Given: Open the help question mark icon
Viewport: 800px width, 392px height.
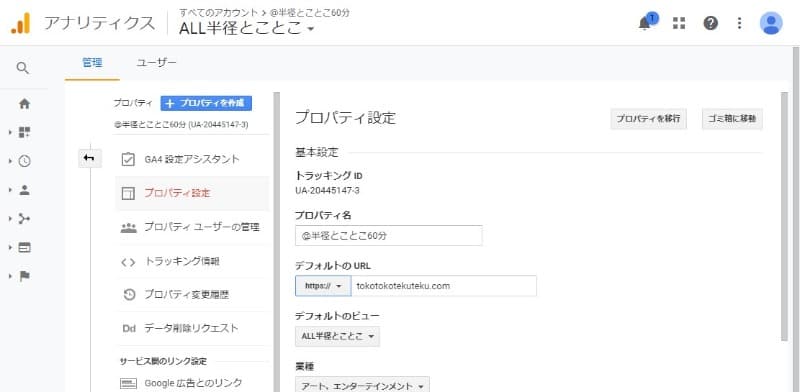Looking at the screenshot, I should click(710, 23).
